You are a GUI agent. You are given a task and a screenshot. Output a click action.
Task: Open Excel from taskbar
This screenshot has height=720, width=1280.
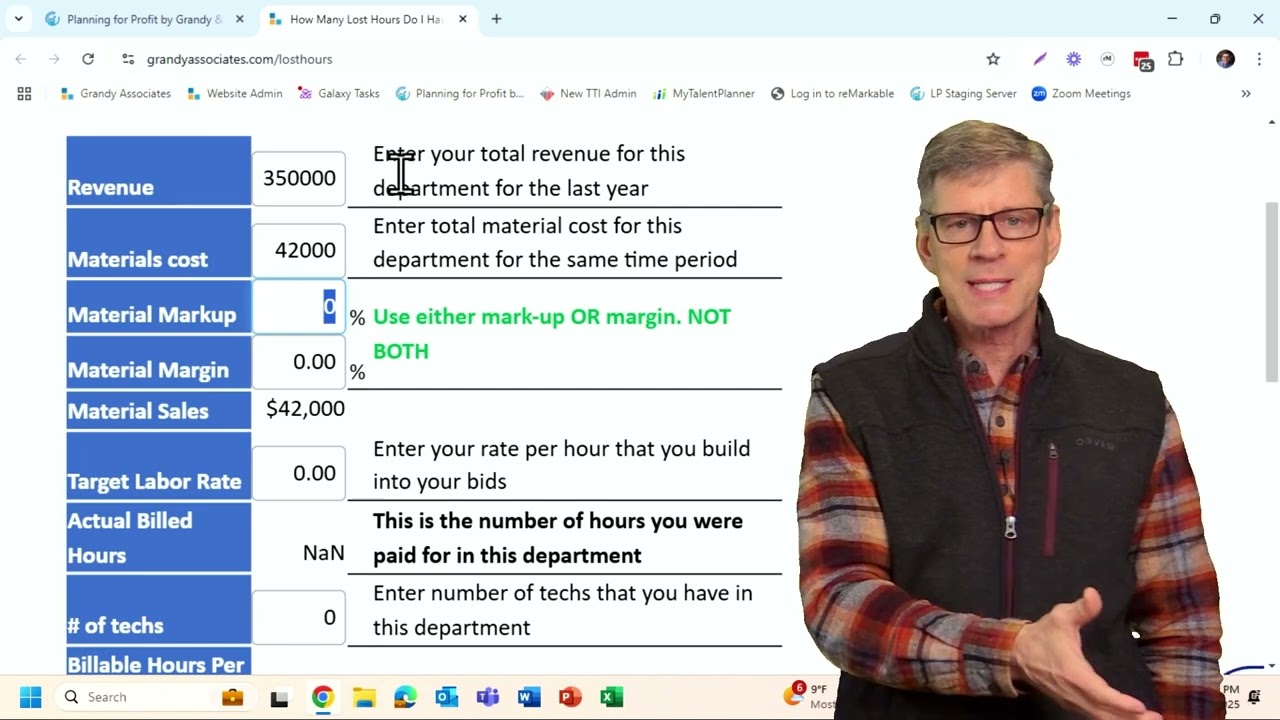612,697
